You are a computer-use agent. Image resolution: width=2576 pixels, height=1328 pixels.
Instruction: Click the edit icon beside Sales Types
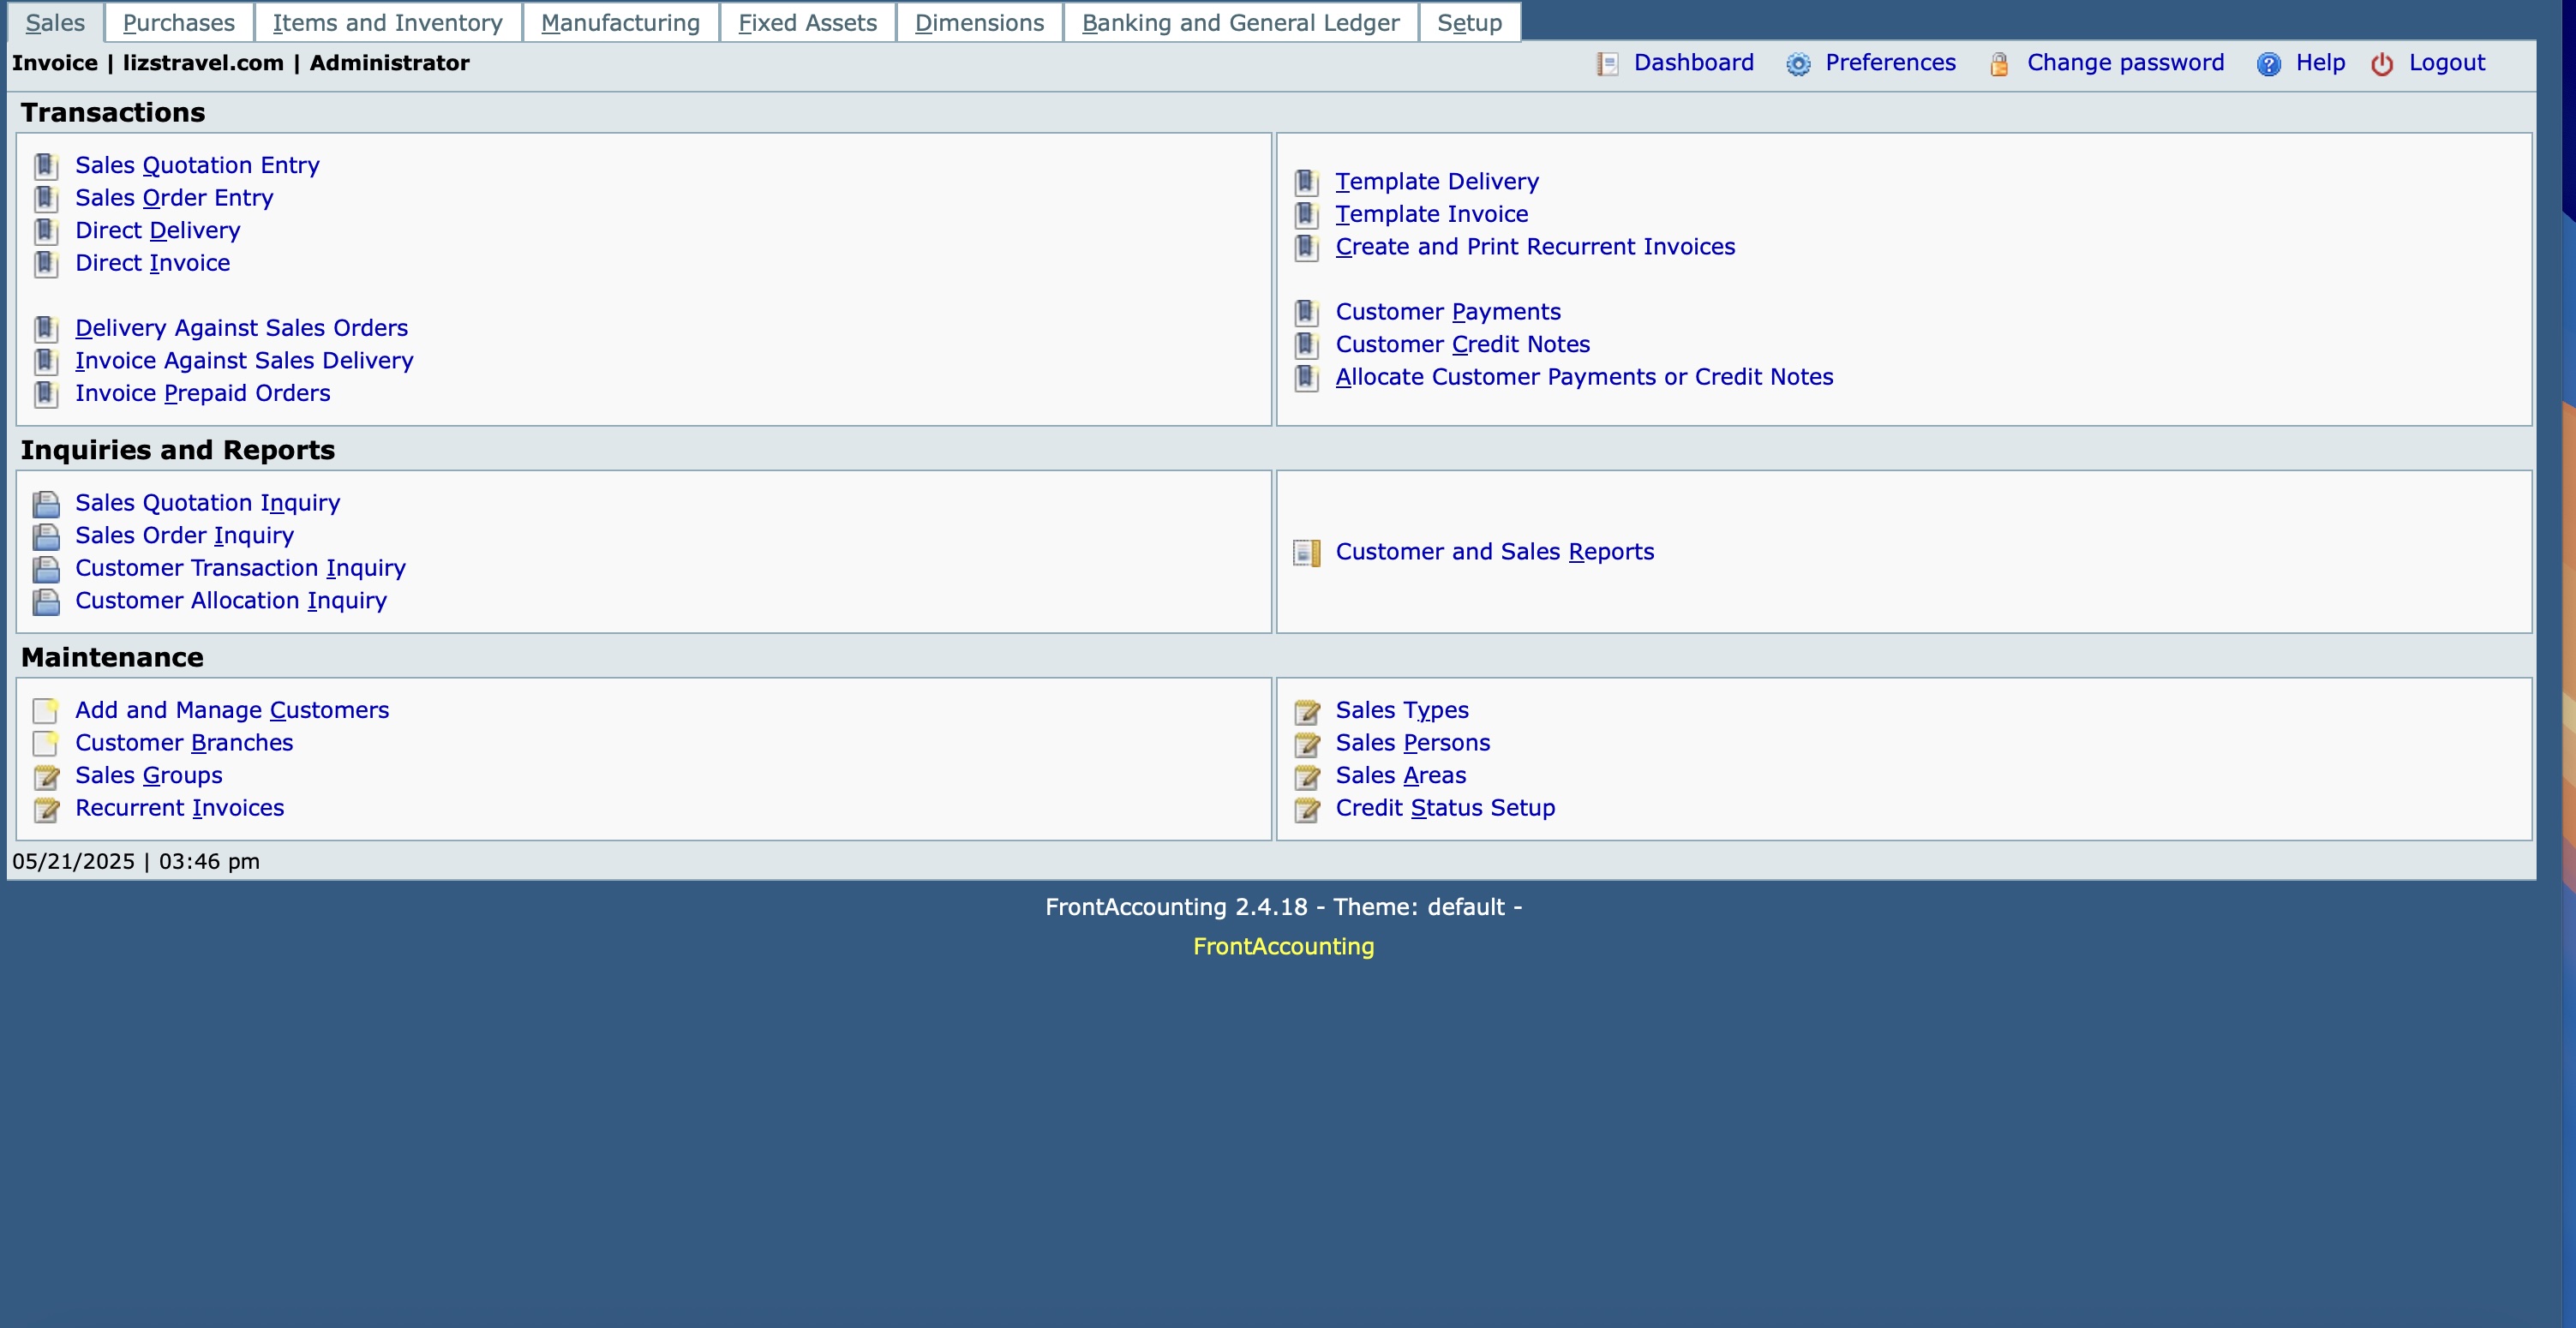[1306, 711]
